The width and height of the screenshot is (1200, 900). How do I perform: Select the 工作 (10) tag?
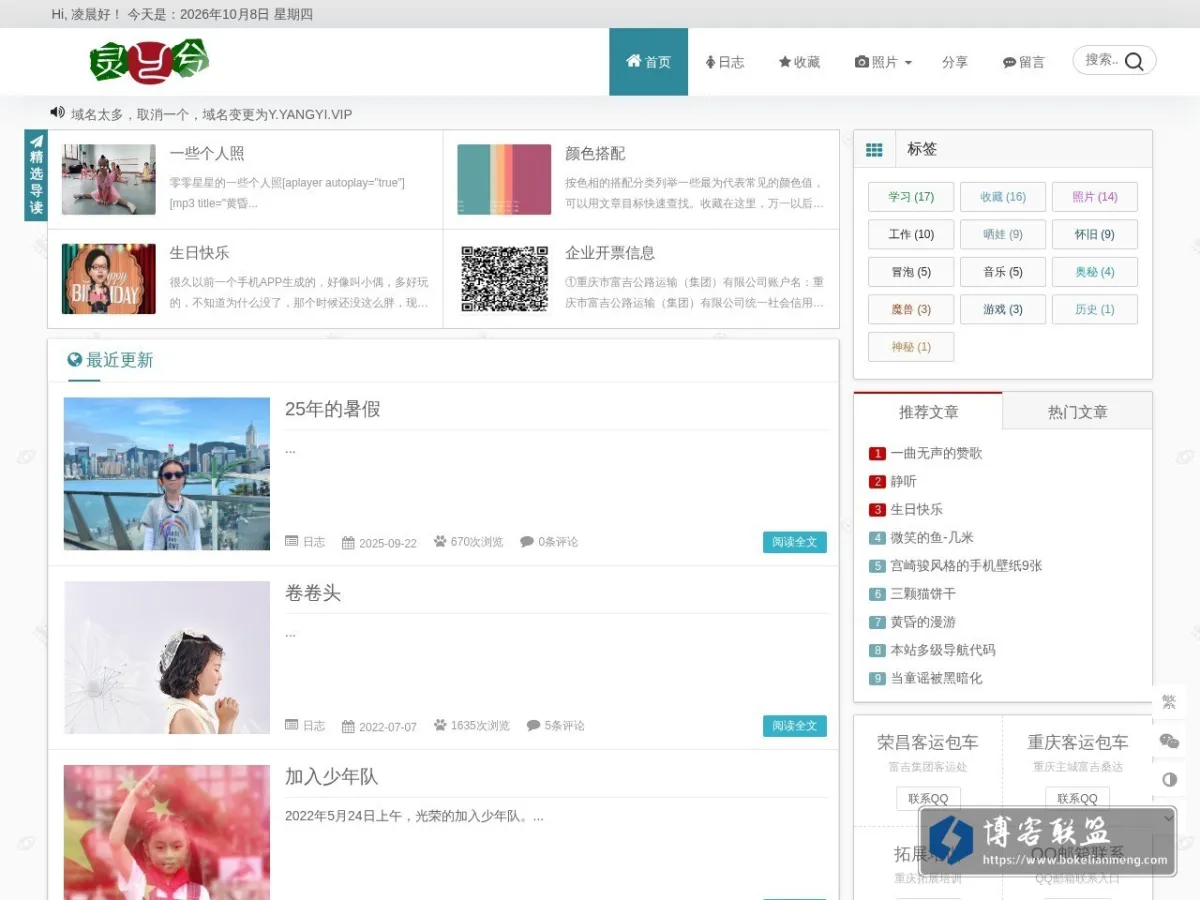911,234
